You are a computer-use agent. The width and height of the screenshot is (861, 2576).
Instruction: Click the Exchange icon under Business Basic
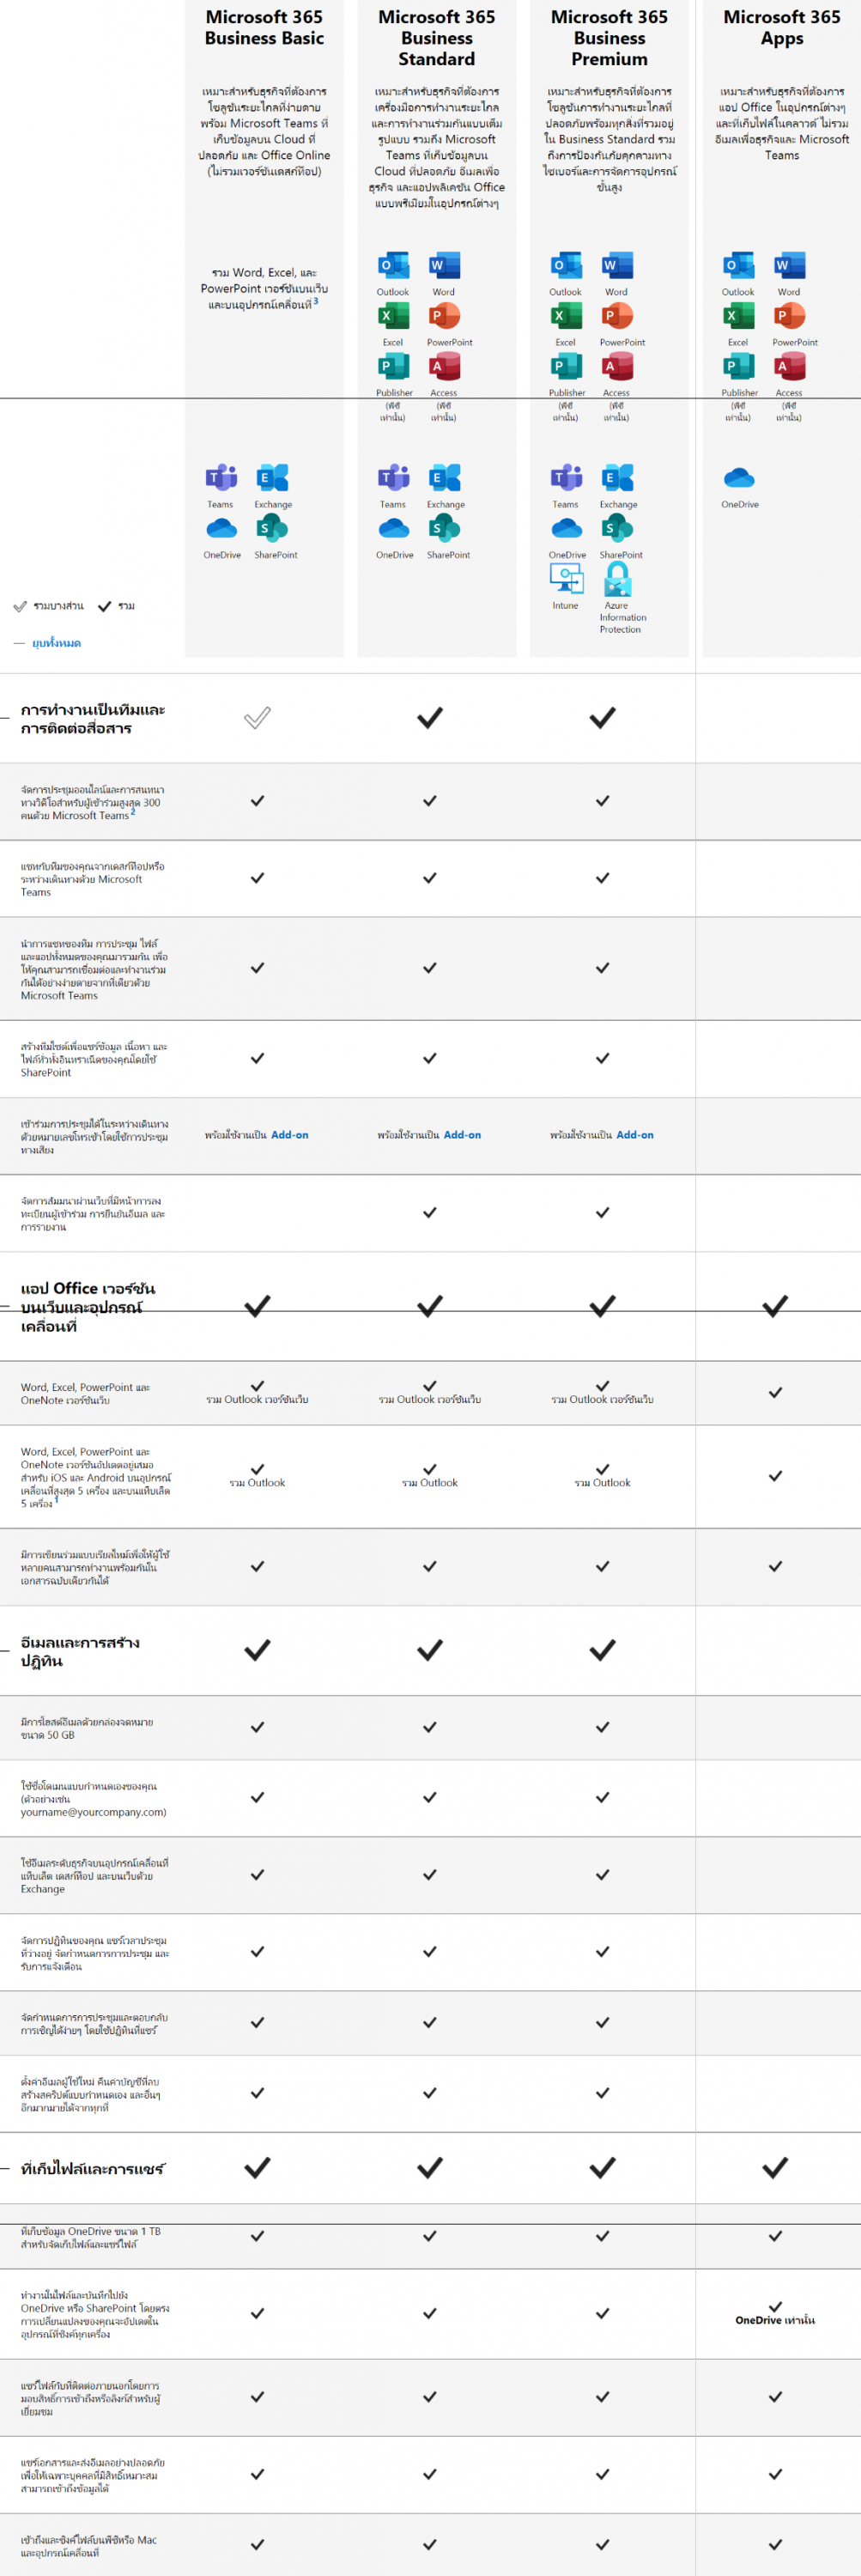[272, 478]
